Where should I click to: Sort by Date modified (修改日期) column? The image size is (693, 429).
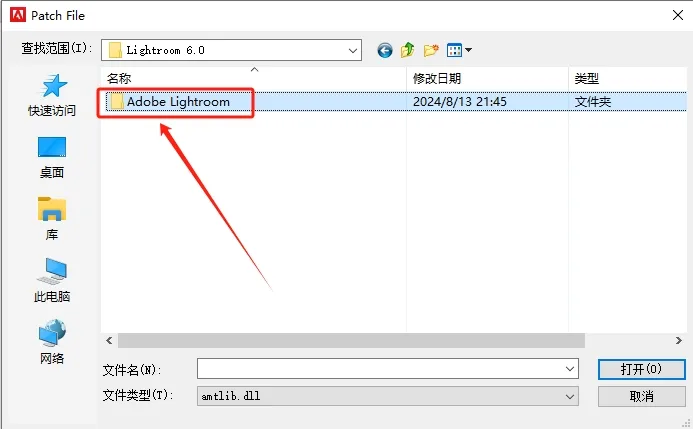pyautogui.click(x=487, y=79)
